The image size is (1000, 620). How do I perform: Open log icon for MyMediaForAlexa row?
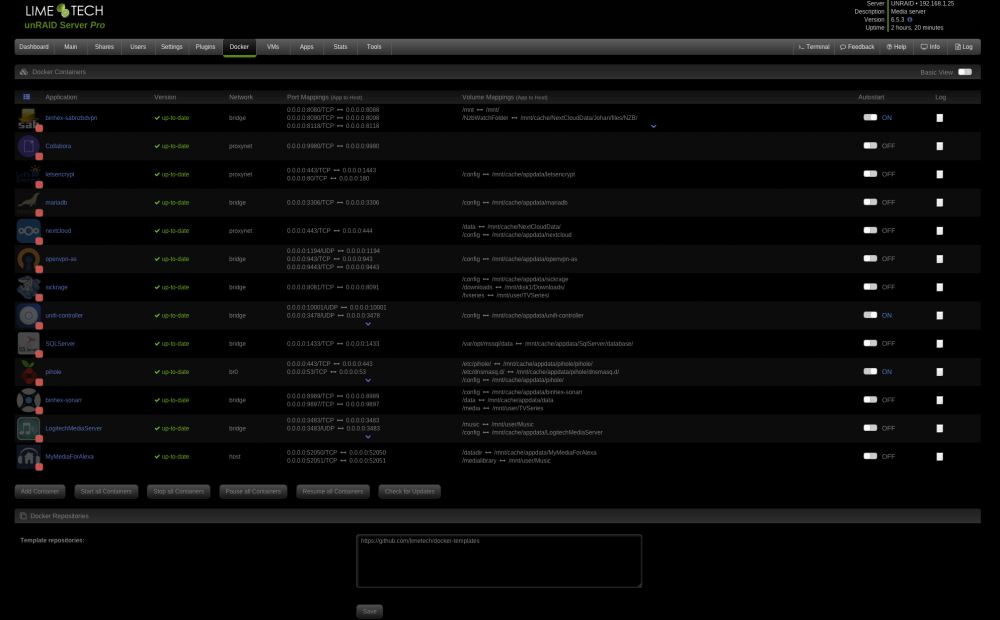pos(939,457)
